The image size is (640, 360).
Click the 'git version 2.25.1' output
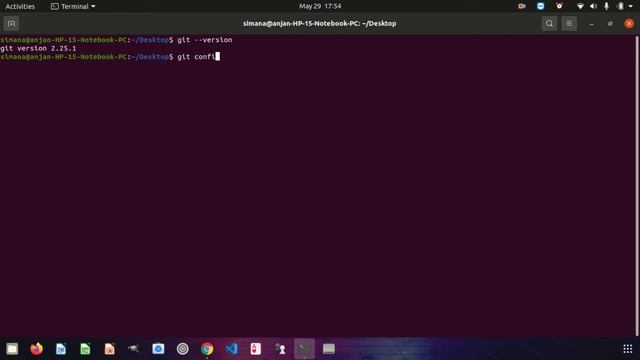[x=38, y=49]
